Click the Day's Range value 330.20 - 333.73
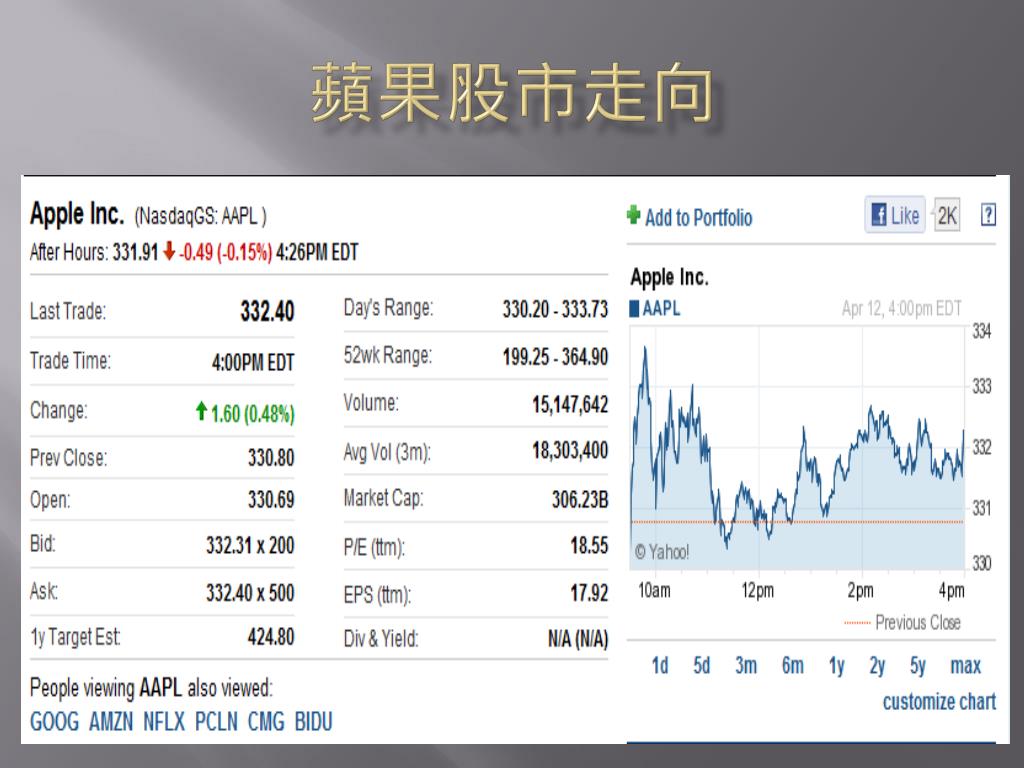The width and height of the screenshot is (1024, 768). 555,309
